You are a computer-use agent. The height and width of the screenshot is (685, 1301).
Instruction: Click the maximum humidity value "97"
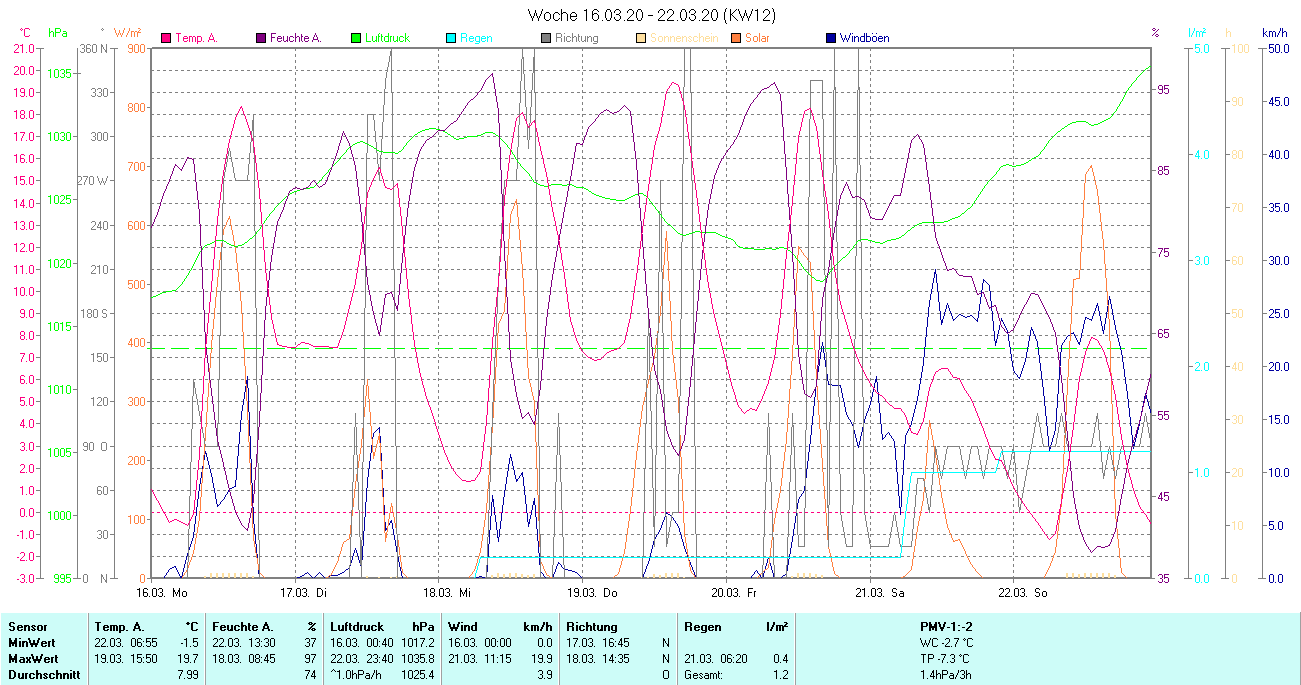click(311, 659)
